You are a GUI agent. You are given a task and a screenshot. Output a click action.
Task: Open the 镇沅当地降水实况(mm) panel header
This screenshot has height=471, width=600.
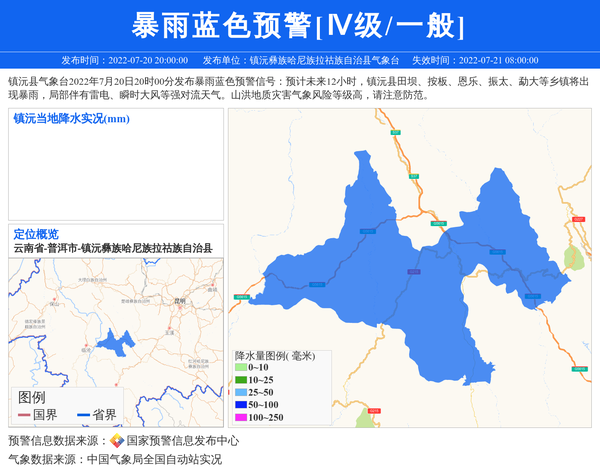pyautogui.click(x=72, y=119)
